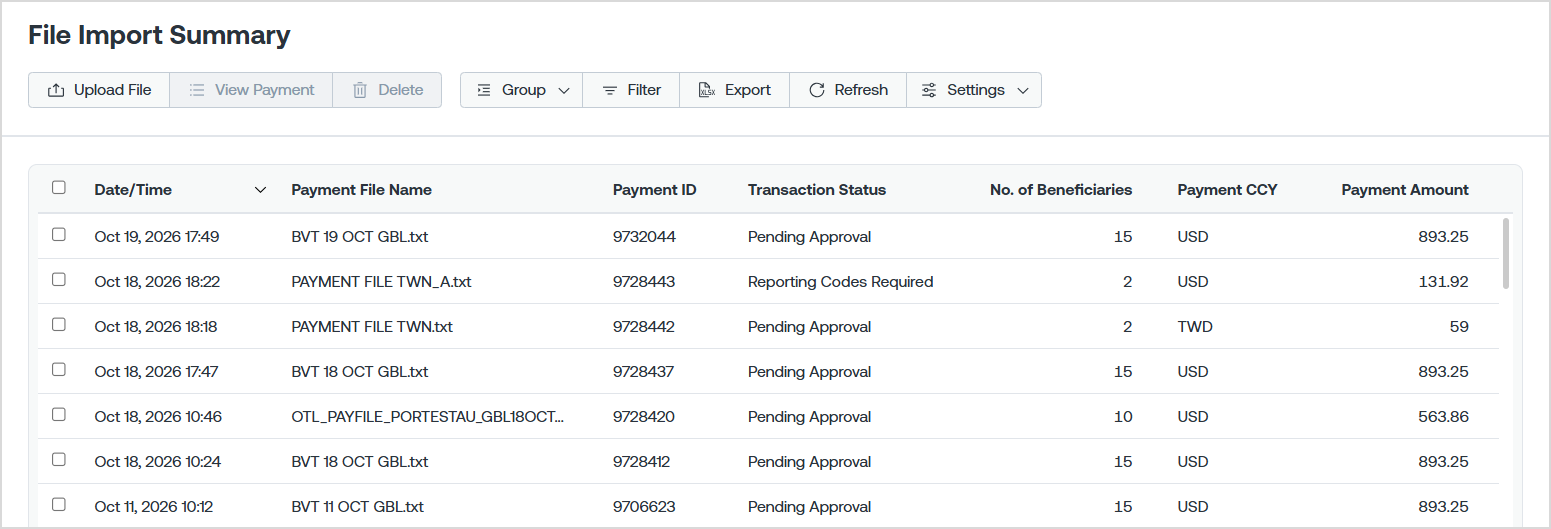Click the Upload File button
1551x529 pixels.
[x=99, y=90]
